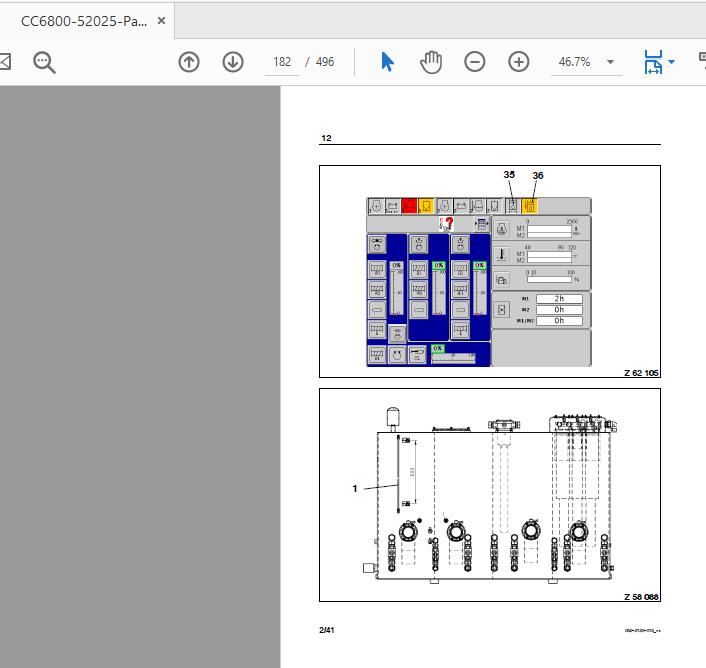Close the CC6800-52025 document tab
This screenshot has height=668, width=706.
[161, 21]
